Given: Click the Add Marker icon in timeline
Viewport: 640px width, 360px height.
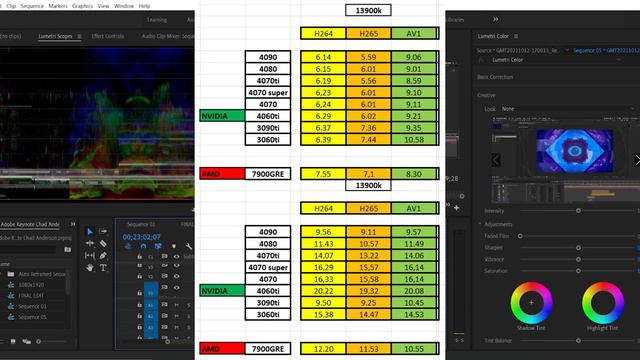Looking at the screenshot, I should click(x=173, y=246).
